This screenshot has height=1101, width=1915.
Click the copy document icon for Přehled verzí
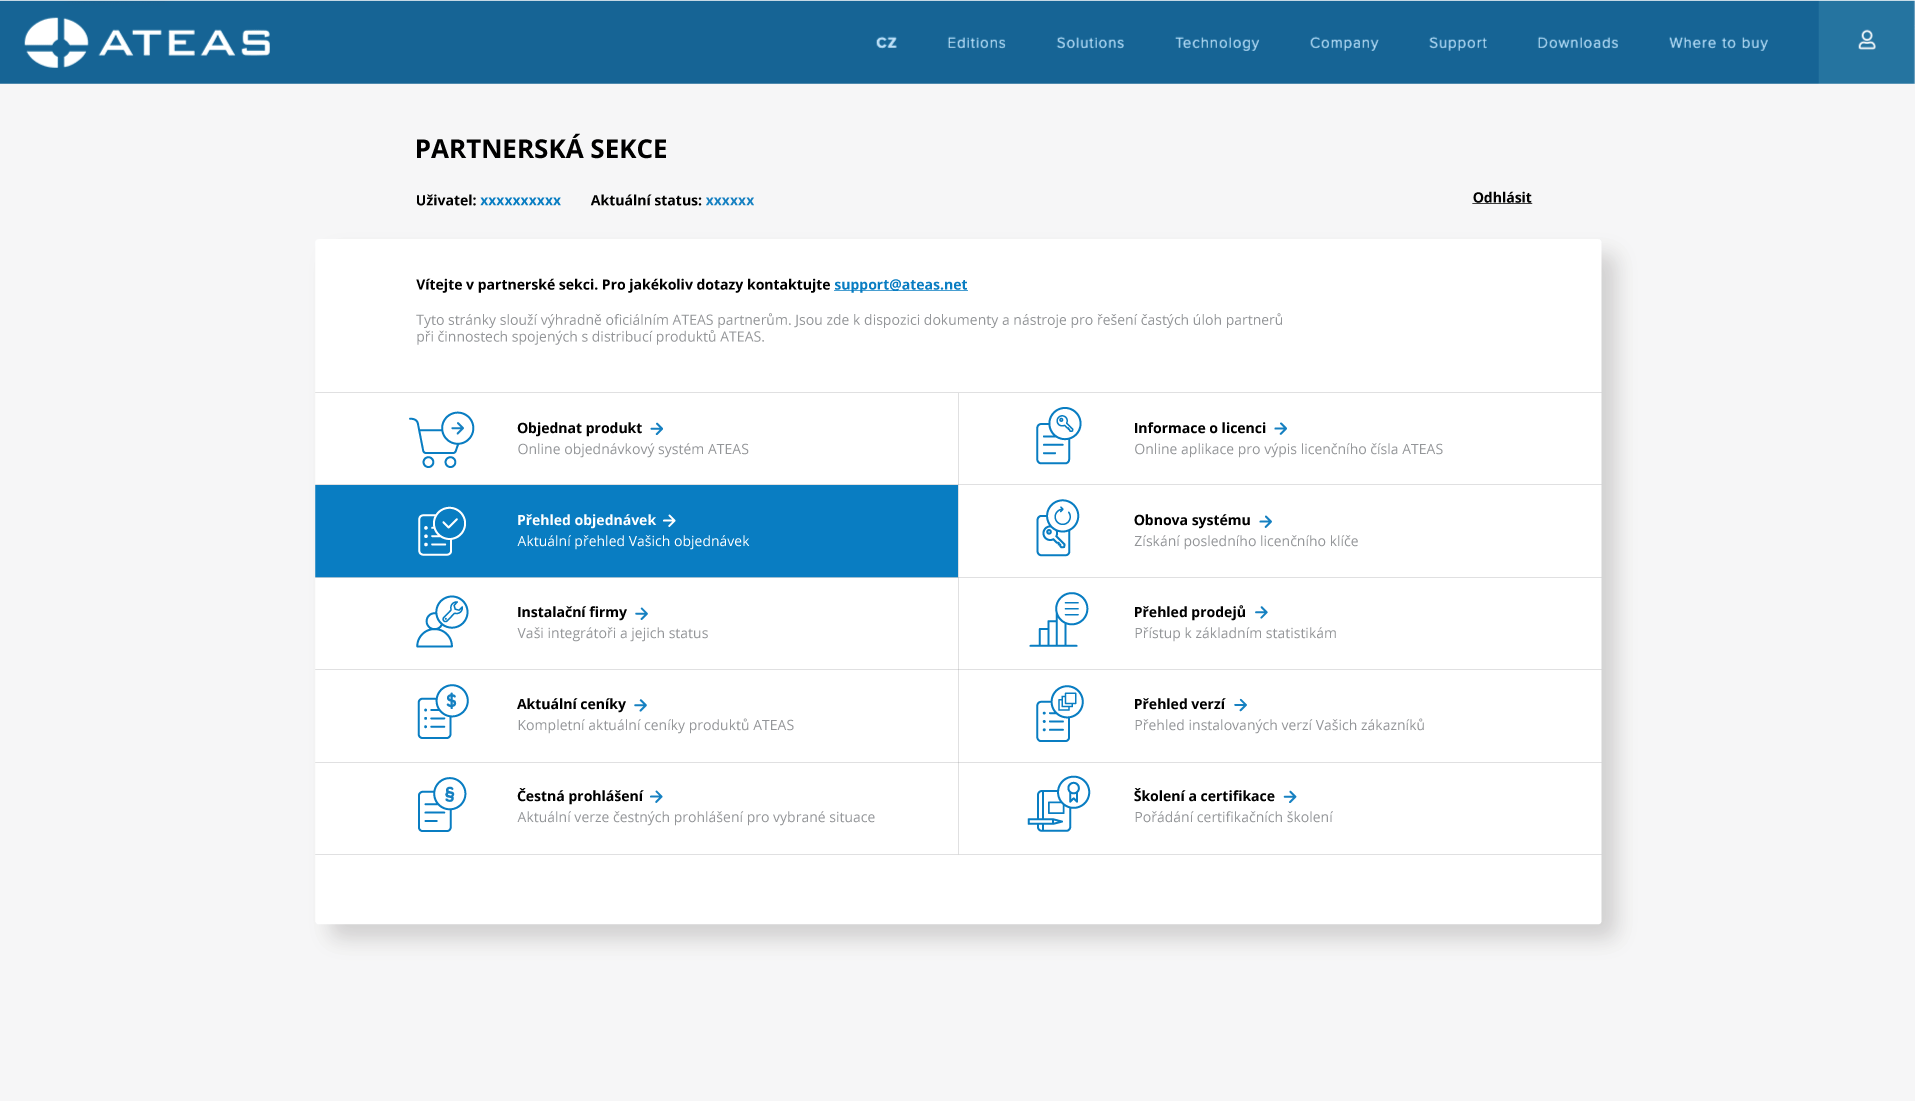(1059, 713)
